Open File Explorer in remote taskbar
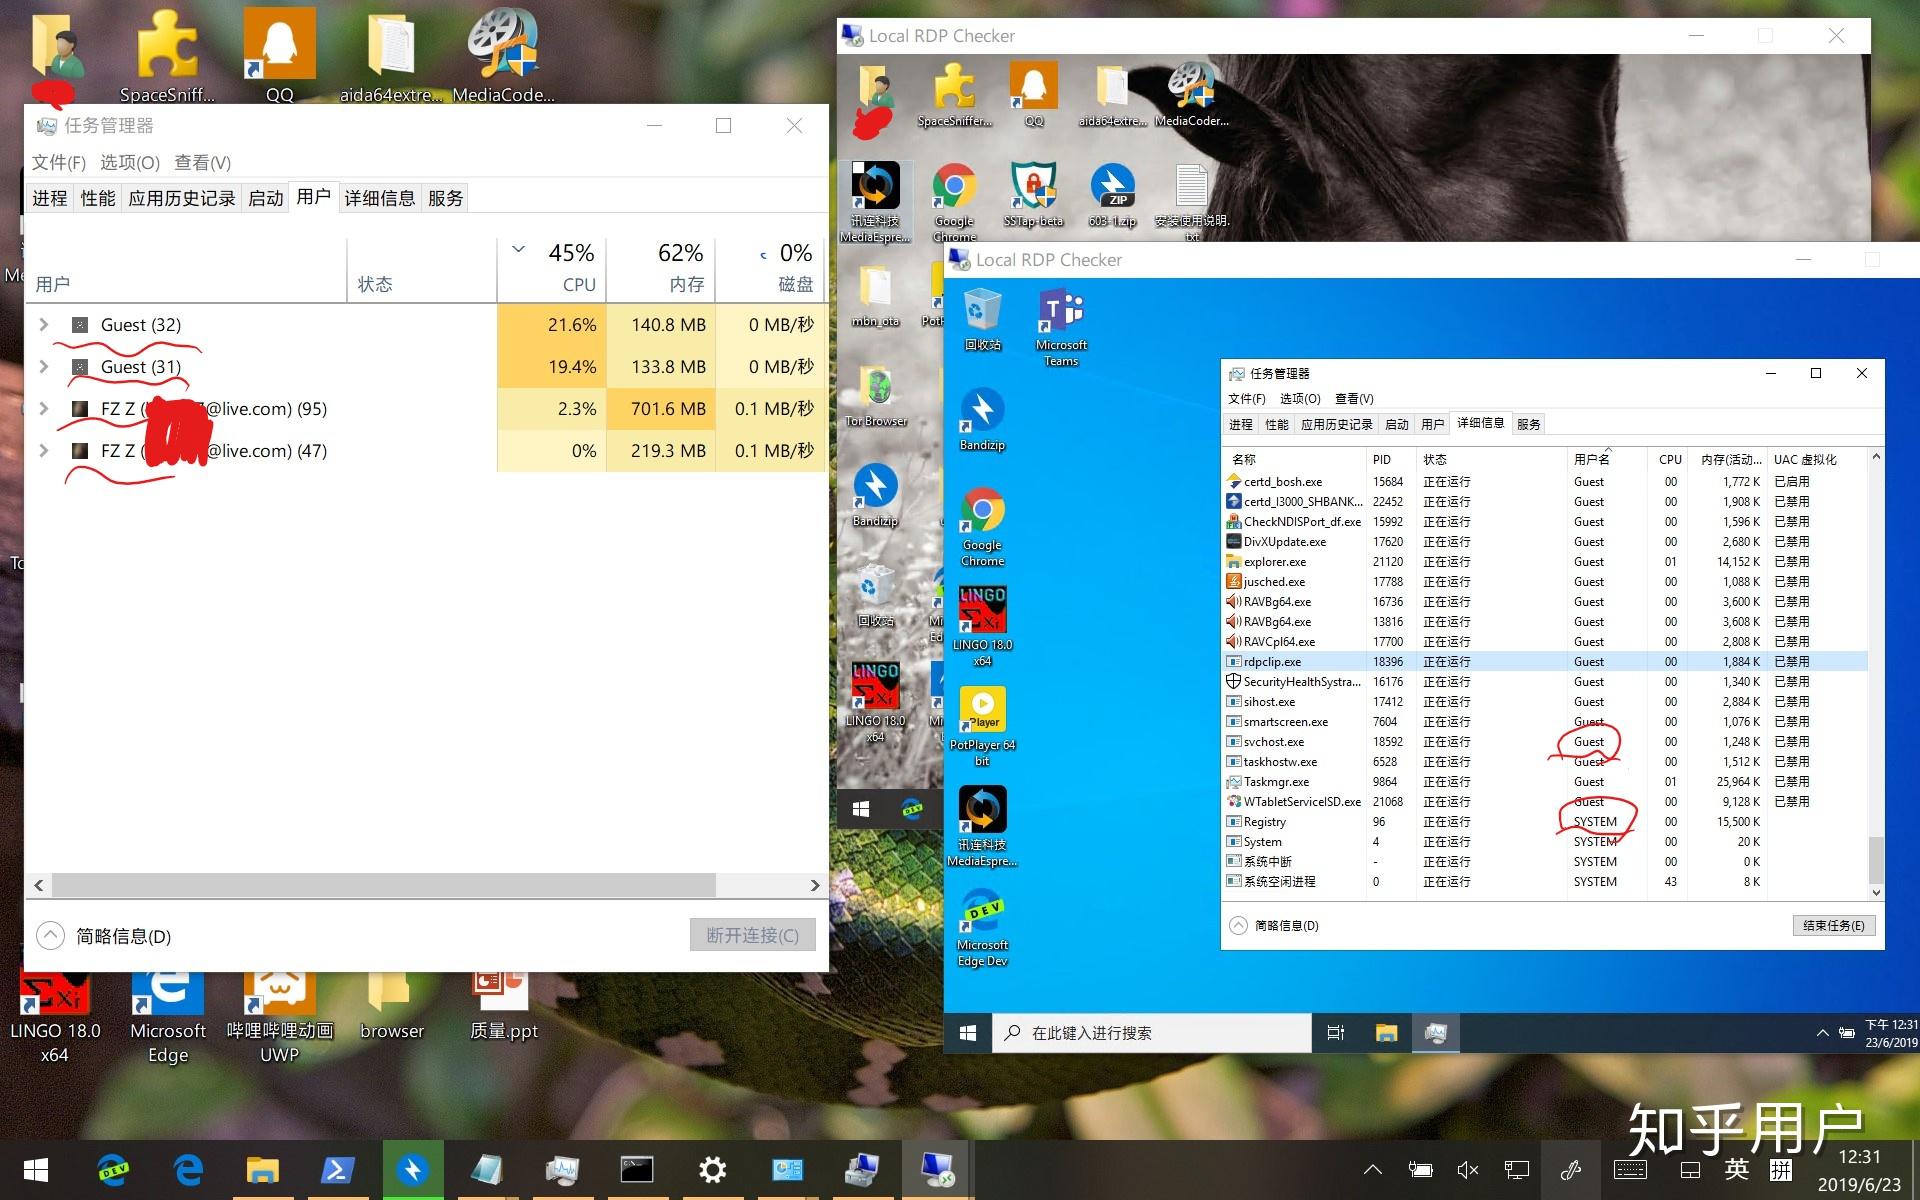1920x1200 pixels. pyautogui.click(x=1386, y=1033)
